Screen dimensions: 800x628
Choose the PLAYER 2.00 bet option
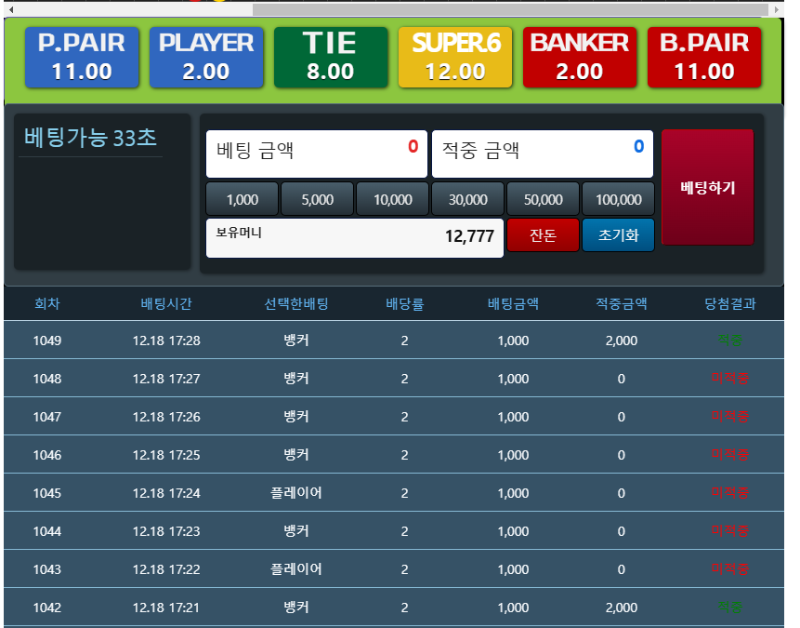click(x=206, y=58)
